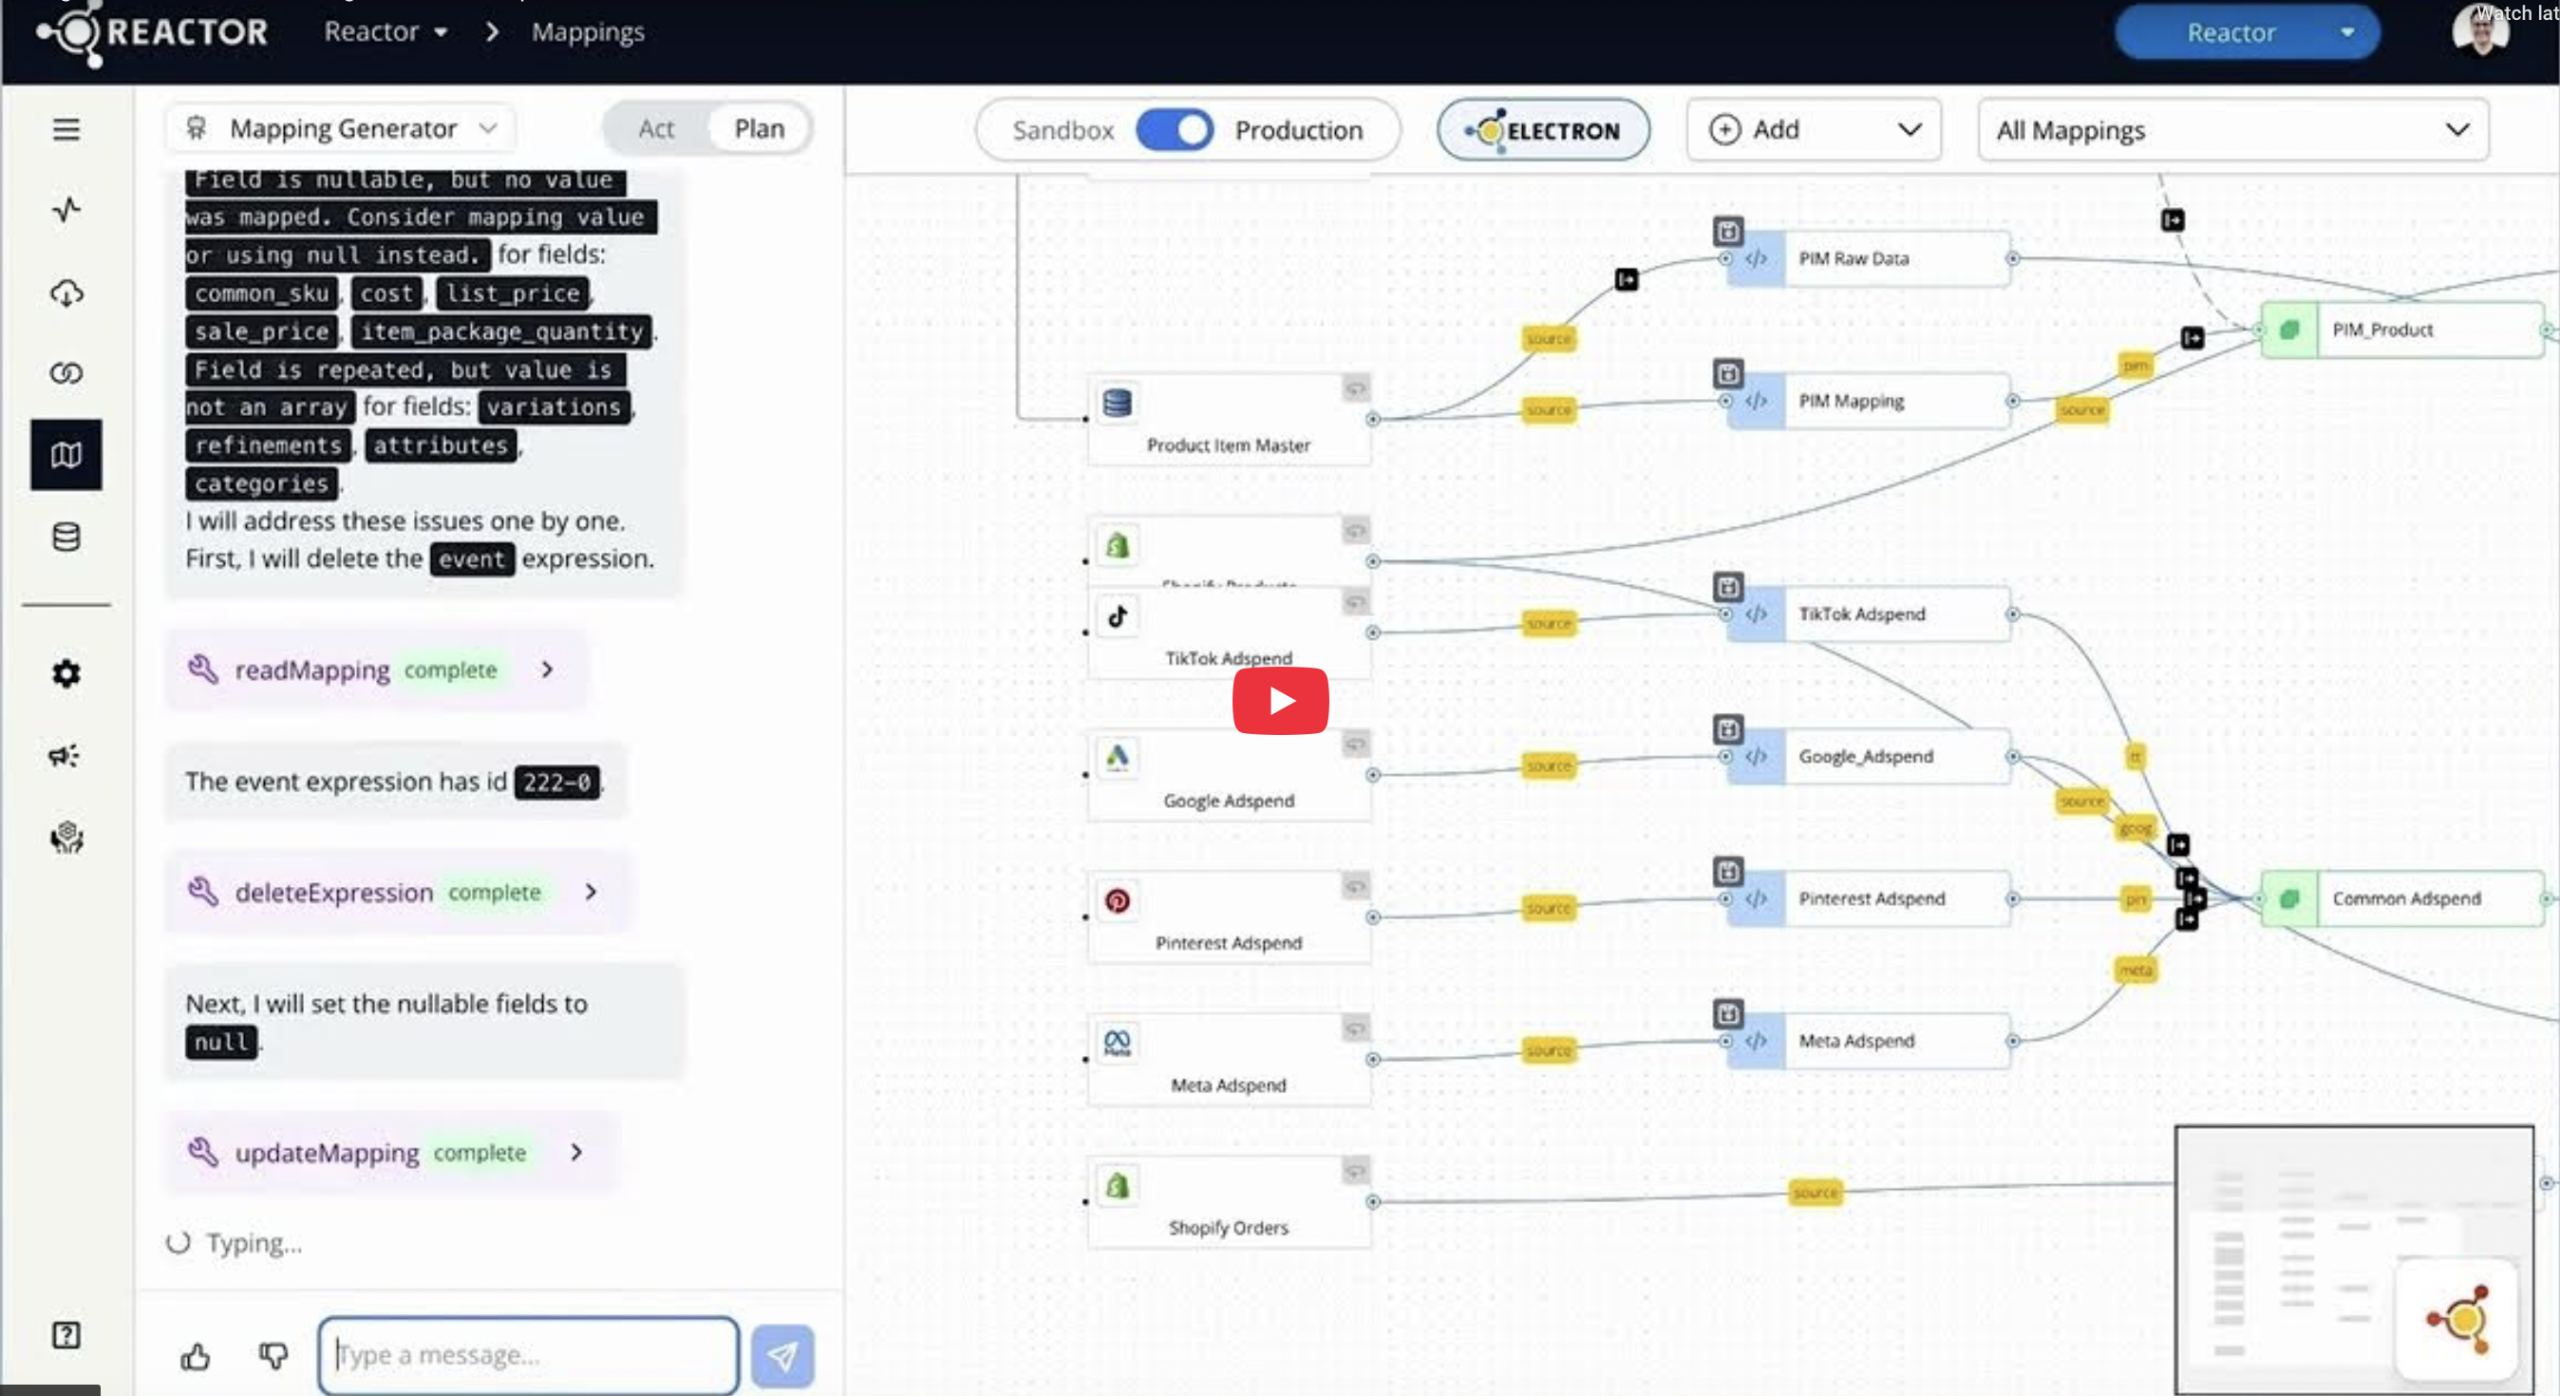The width and height of the screenshot is (2560, 1396).
Task: Click the cloud download sidebar icon
Action: point(66,293)
